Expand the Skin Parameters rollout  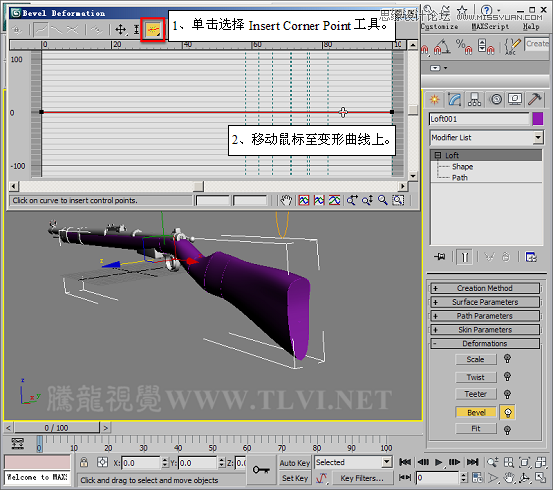(x=485, y=329)
